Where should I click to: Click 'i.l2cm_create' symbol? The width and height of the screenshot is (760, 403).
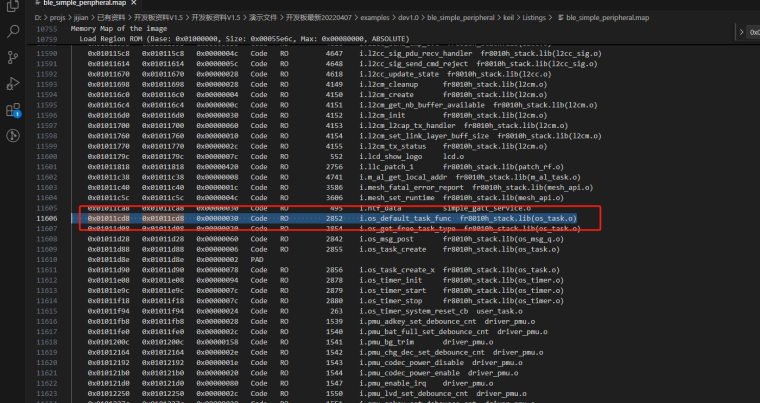click(386, 95)
